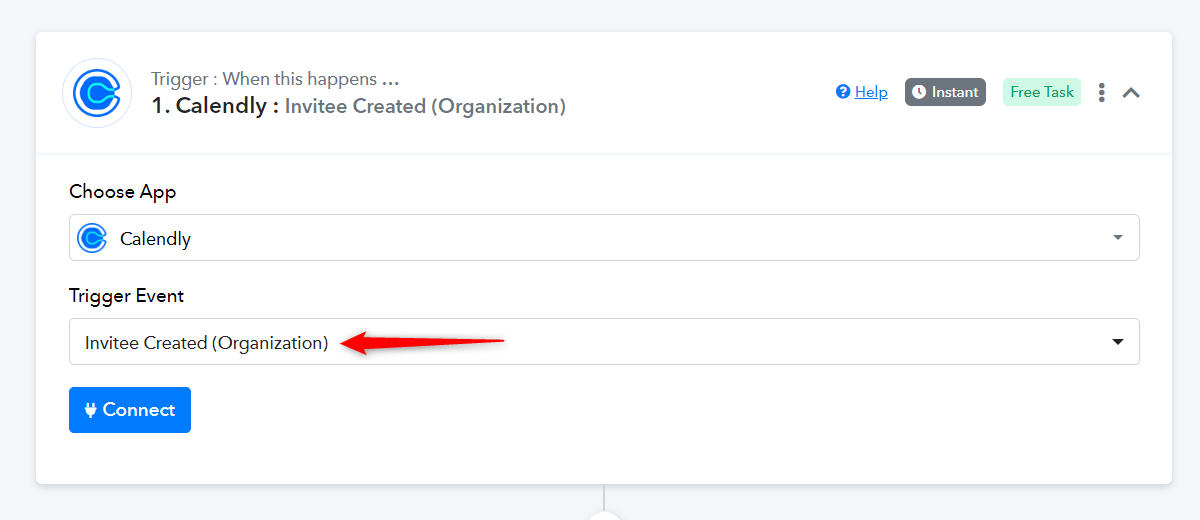Select the Calendly app selection field
Image resolution: width=1200 pixels, height=520 pixels.
pos(604,238)
